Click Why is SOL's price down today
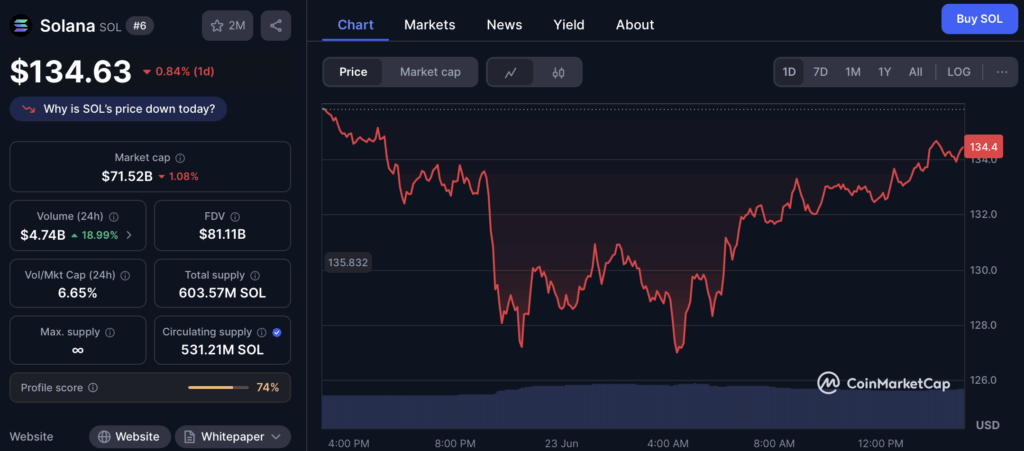 (x=118, y=109)
